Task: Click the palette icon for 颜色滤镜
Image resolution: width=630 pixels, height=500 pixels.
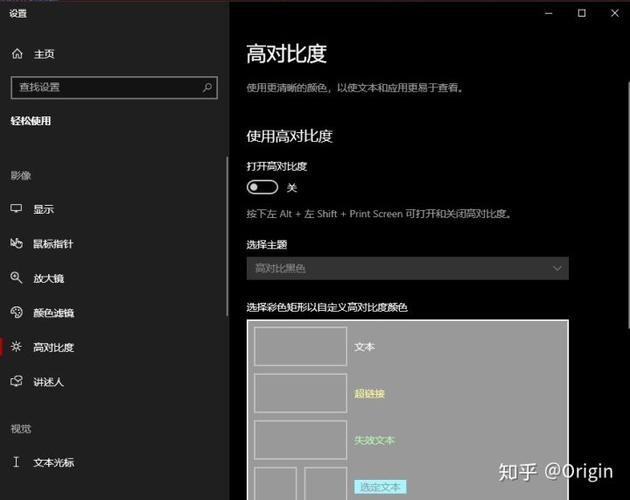Action: coord(16,312)
